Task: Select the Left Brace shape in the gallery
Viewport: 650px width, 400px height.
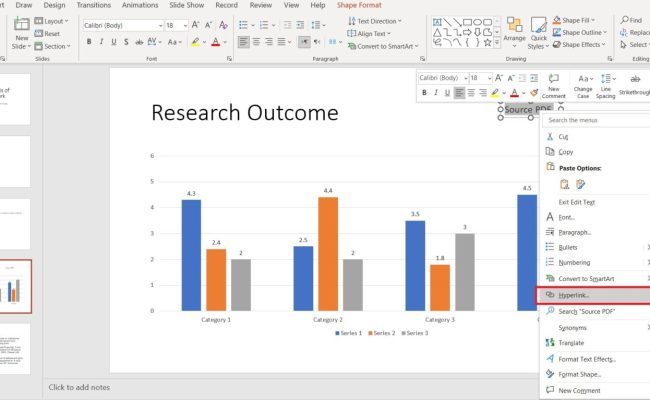Action: (467, 42)
